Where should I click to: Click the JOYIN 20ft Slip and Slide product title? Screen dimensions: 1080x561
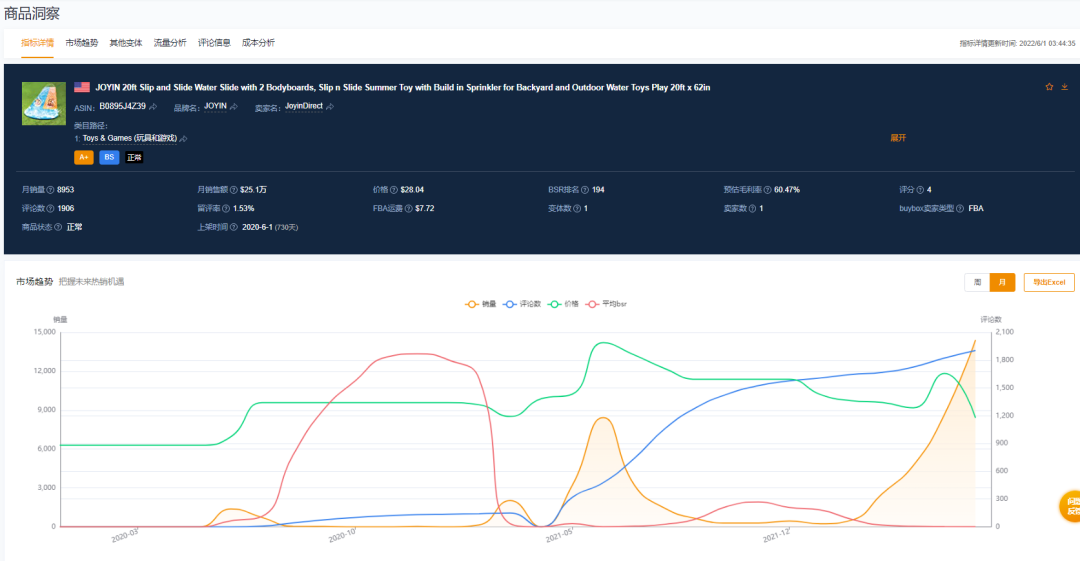point(402,88)
